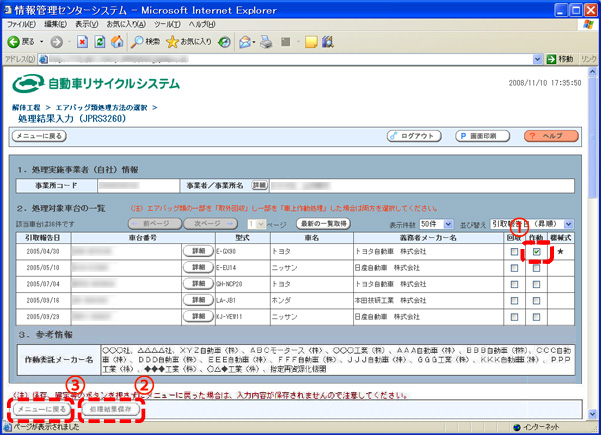This screenshot has width=601, height=435.
Task: Click the bottom メニューに戻る button
Action: click(42, 409)
